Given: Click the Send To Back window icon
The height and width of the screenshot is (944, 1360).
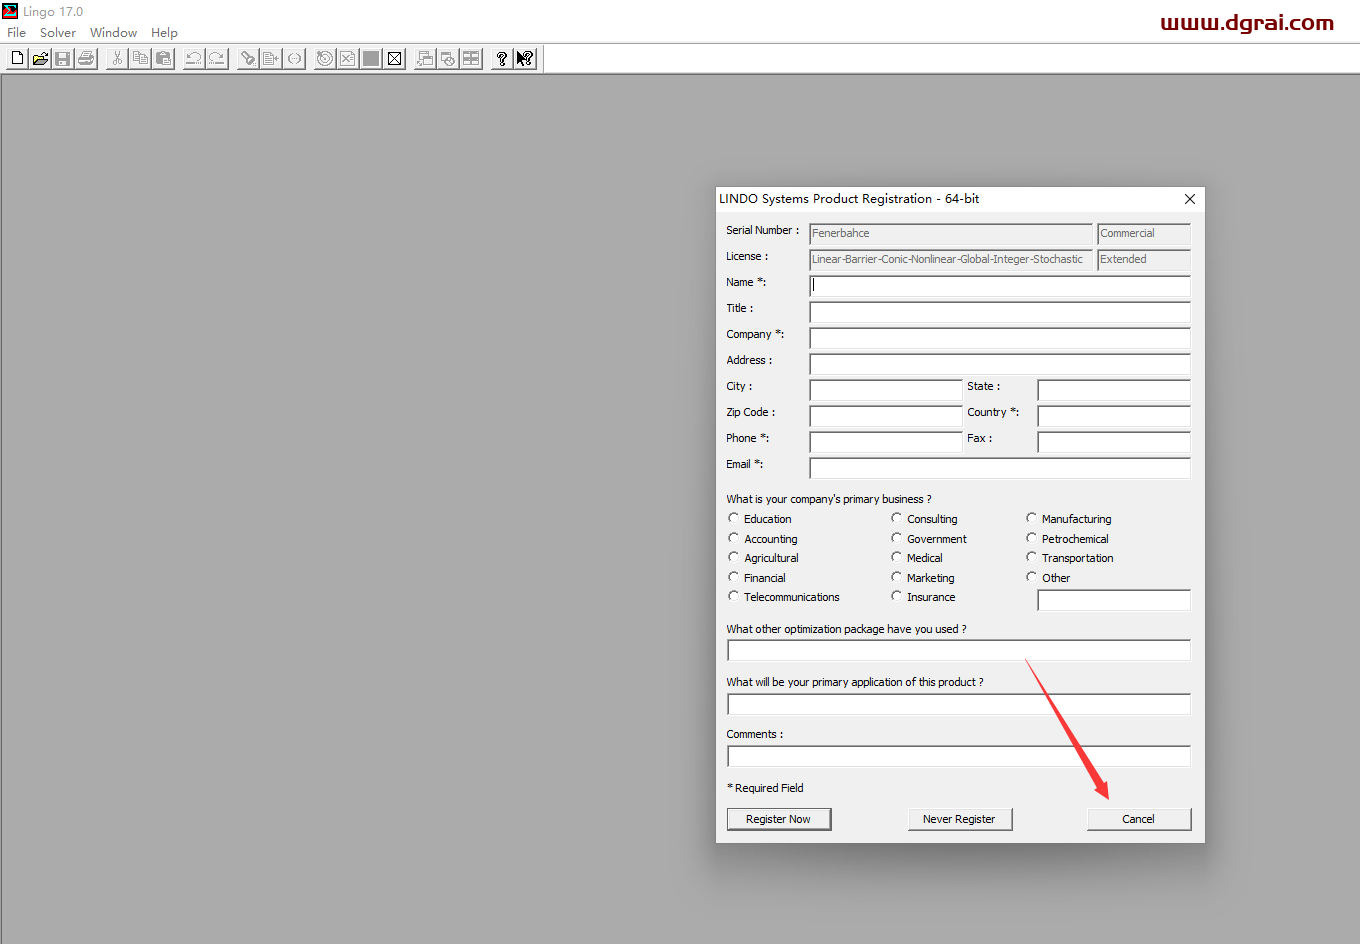Looking at the screenshot, I should (x=425, y=59).
